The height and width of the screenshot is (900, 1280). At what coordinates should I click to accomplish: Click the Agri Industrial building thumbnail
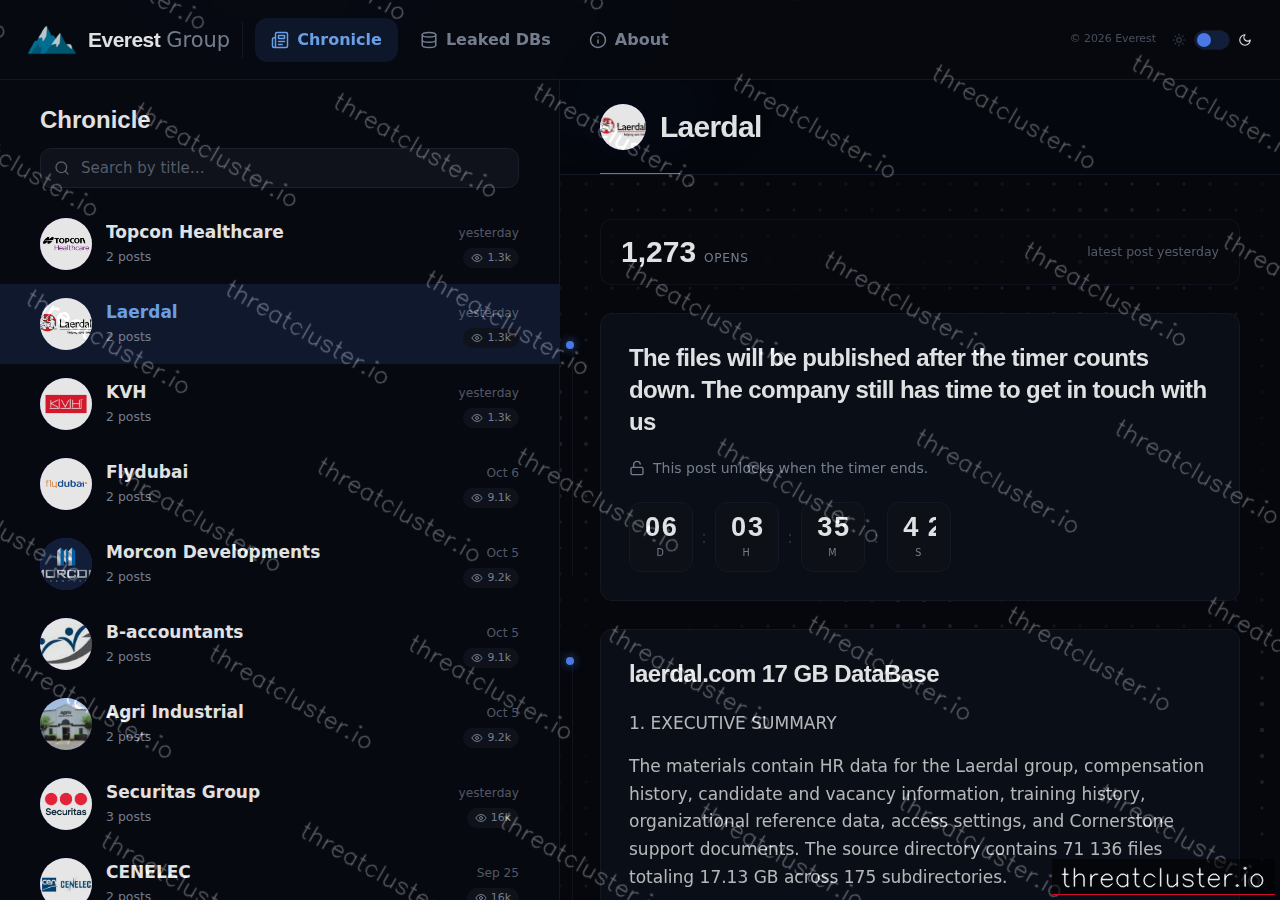[66, 724]
